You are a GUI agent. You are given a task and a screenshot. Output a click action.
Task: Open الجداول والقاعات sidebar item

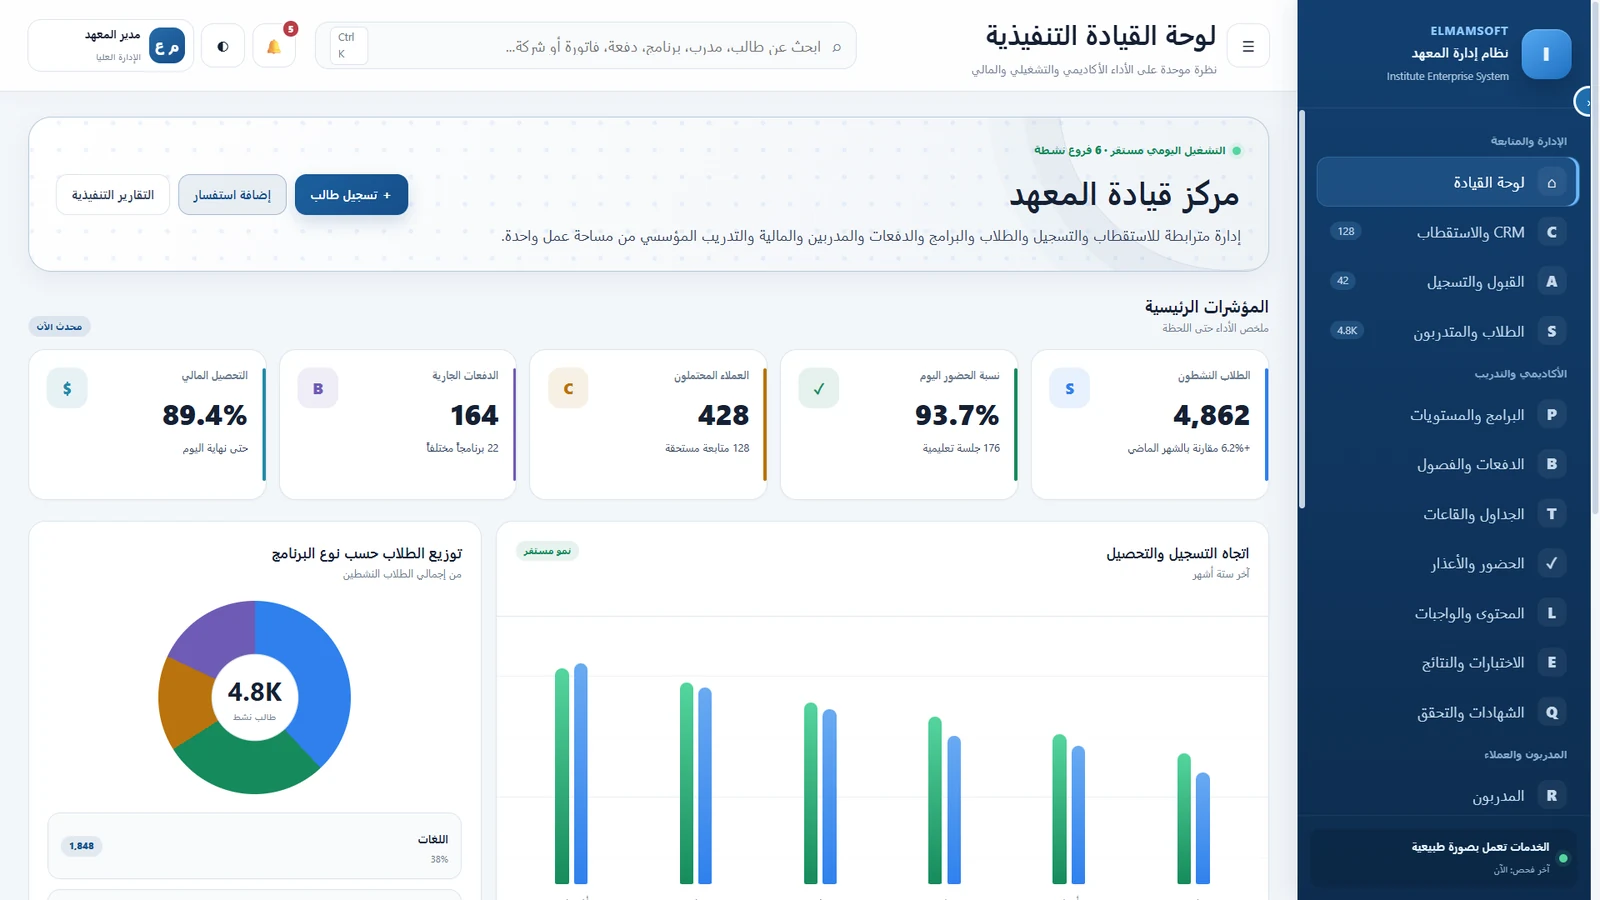click(x=1446, y=513)
